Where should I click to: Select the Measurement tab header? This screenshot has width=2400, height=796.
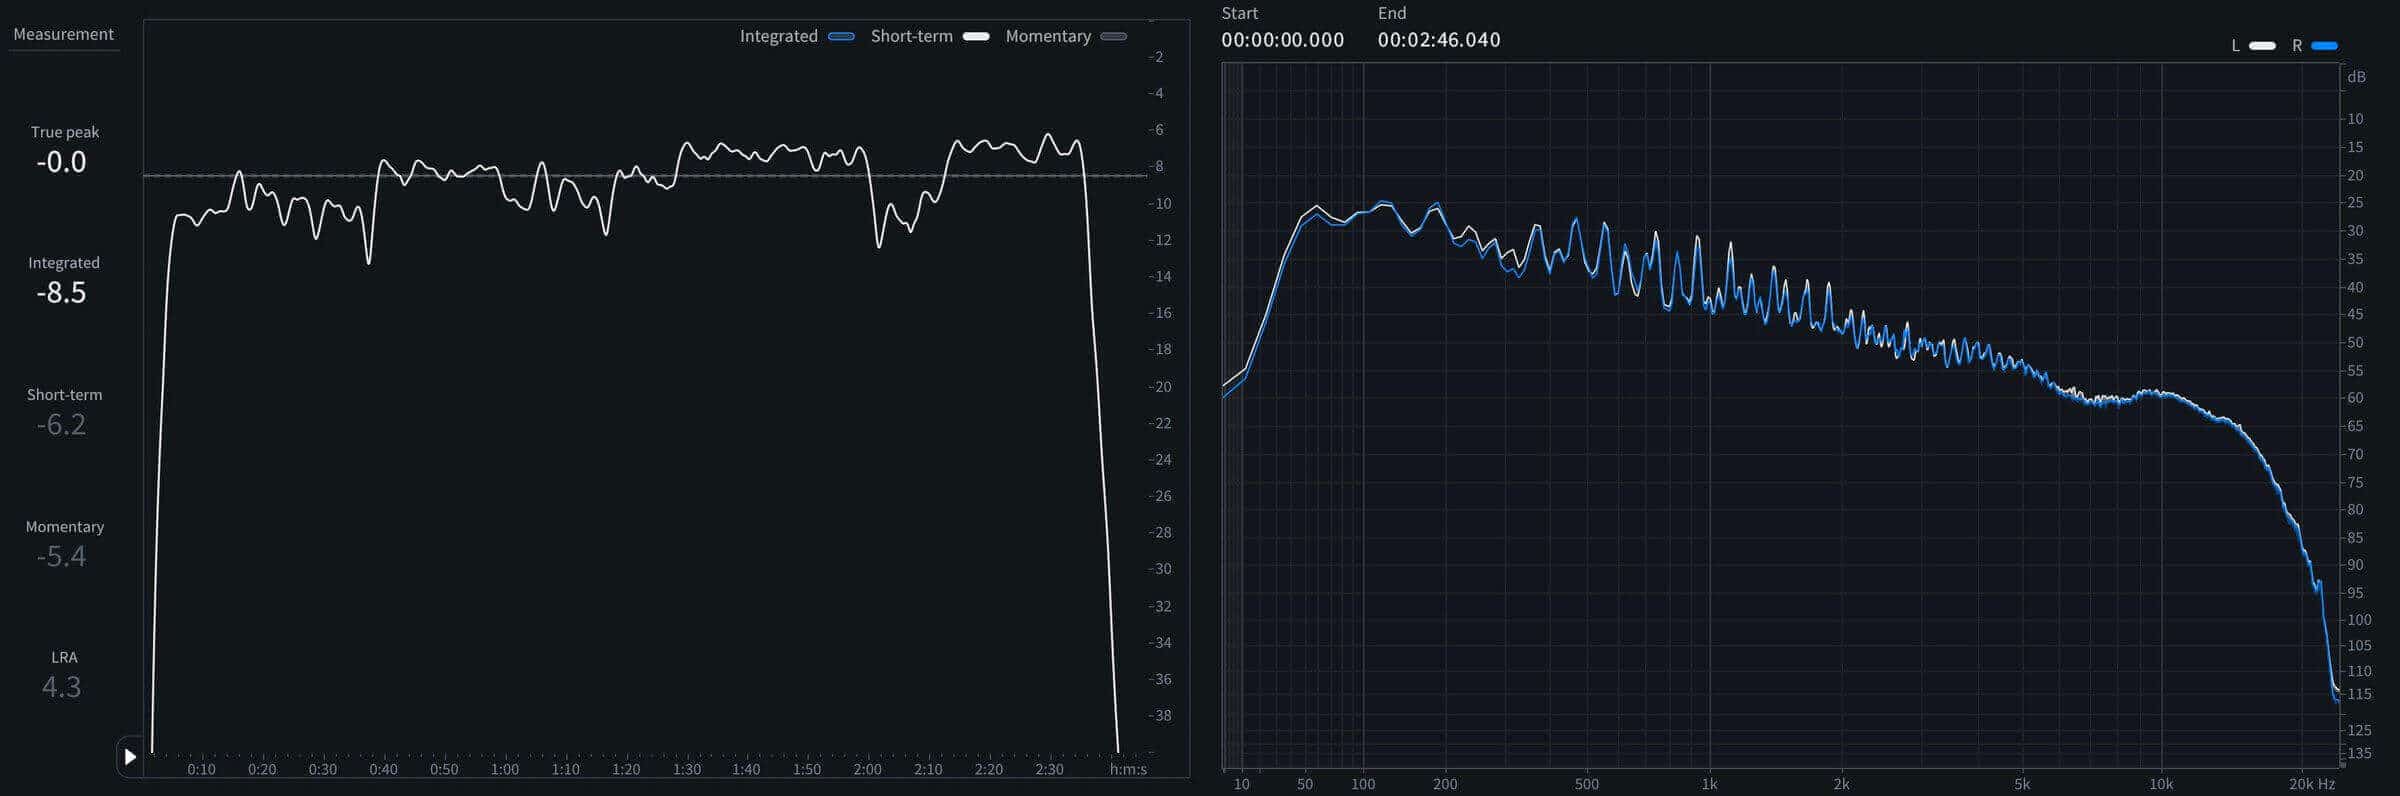63,34
